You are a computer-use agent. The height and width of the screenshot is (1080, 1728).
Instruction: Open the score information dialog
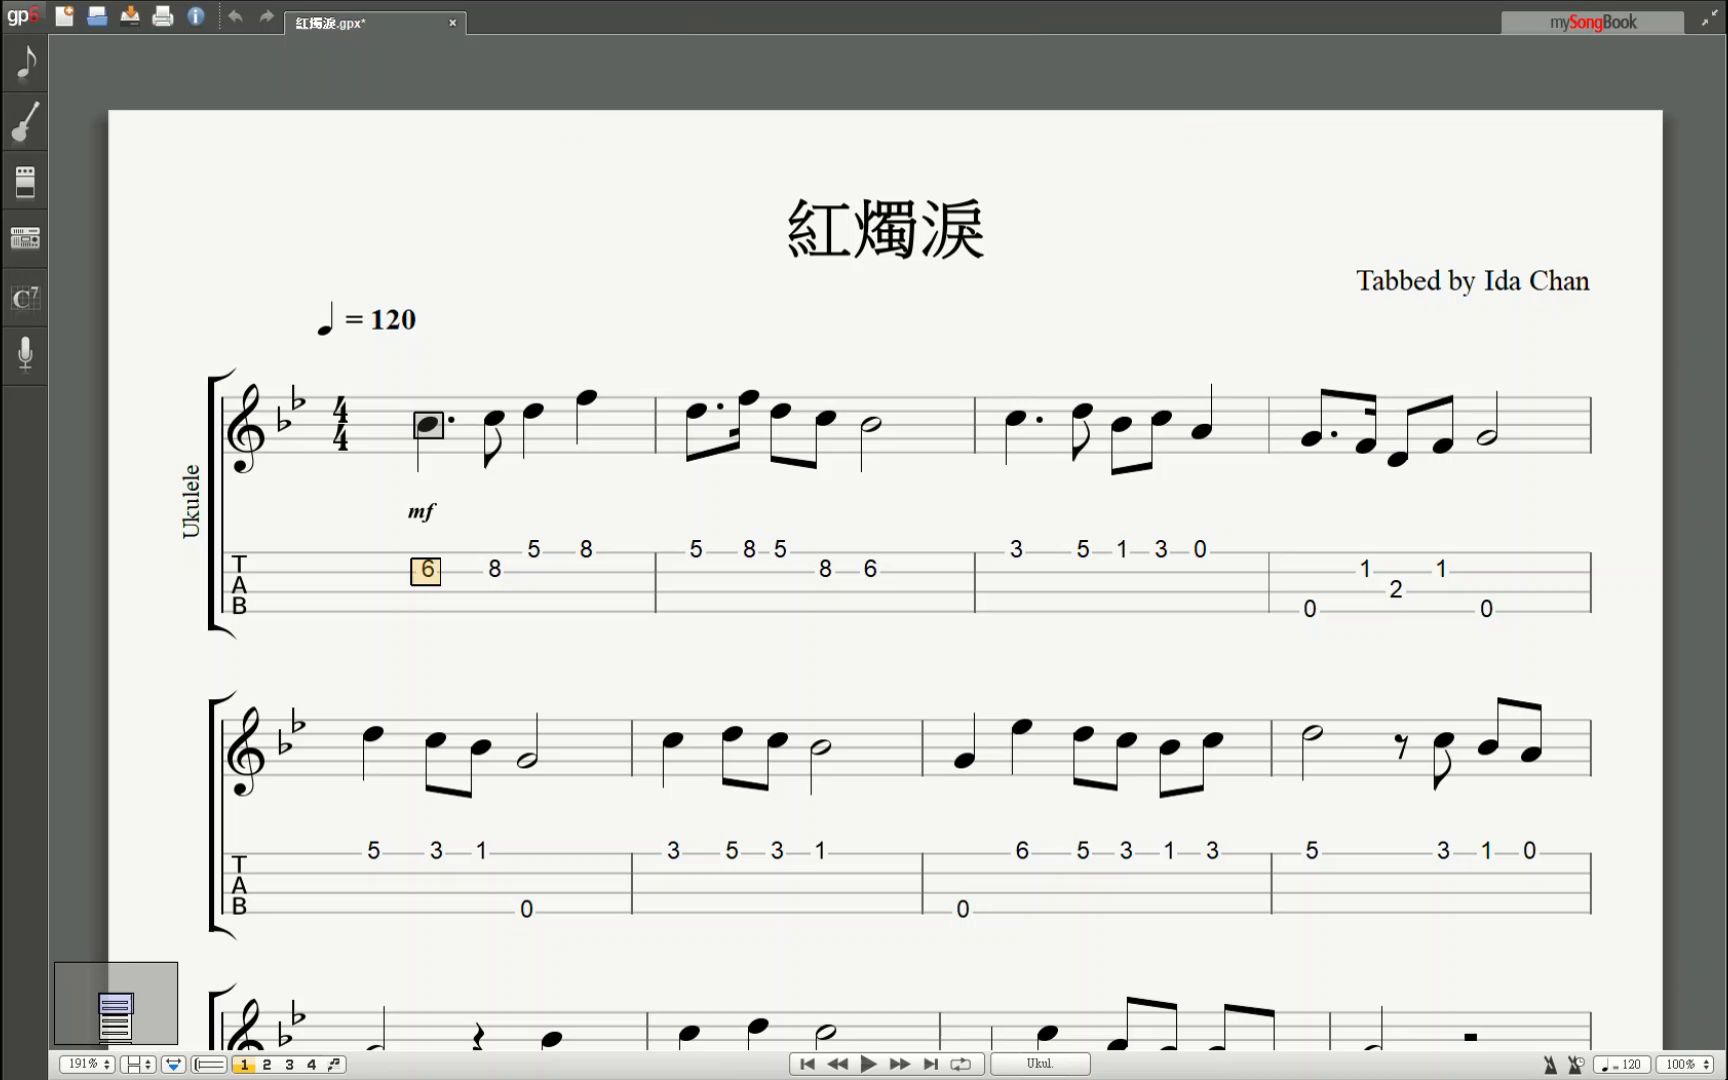196,16
